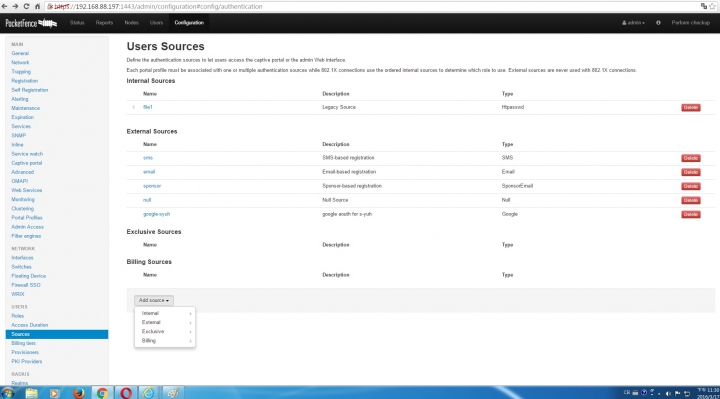Expand External submenu in Add source
Image resolution: width=720 pixels, height=399 pixels.
coord(165,322)
